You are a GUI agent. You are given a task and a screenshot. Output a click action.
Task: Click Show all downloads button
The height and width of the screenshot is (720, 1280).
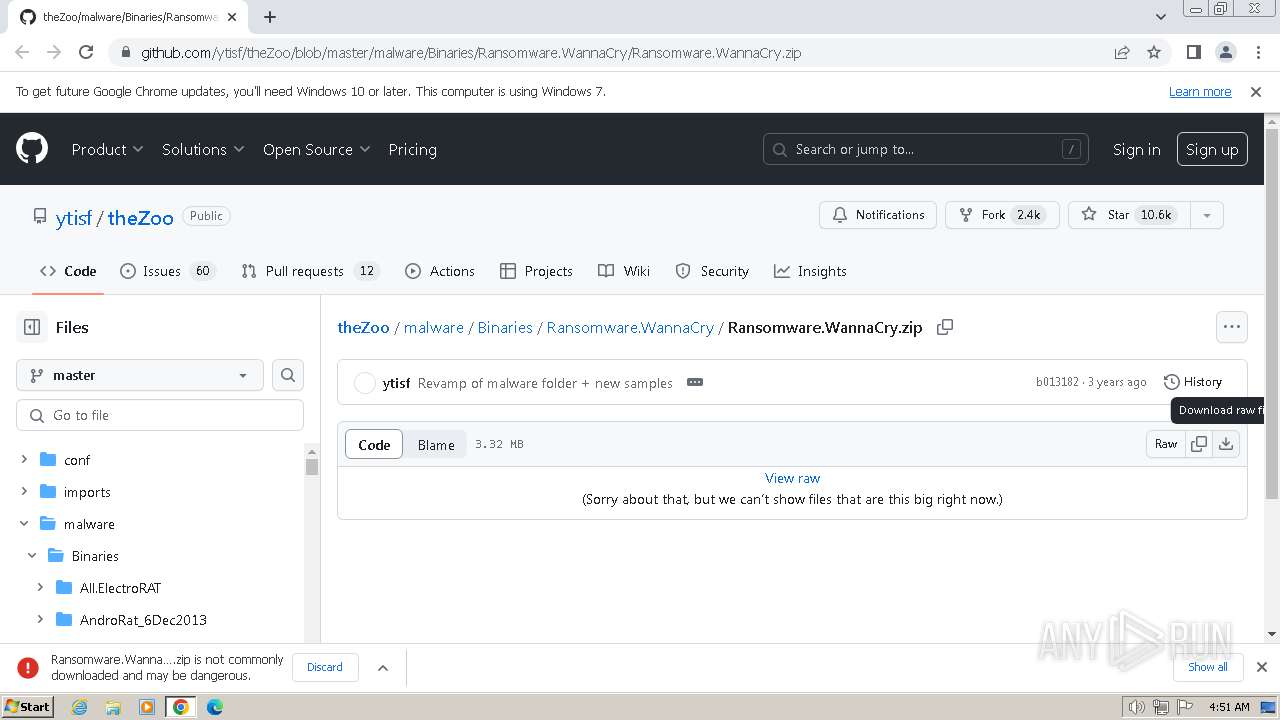pos(1208,667)
